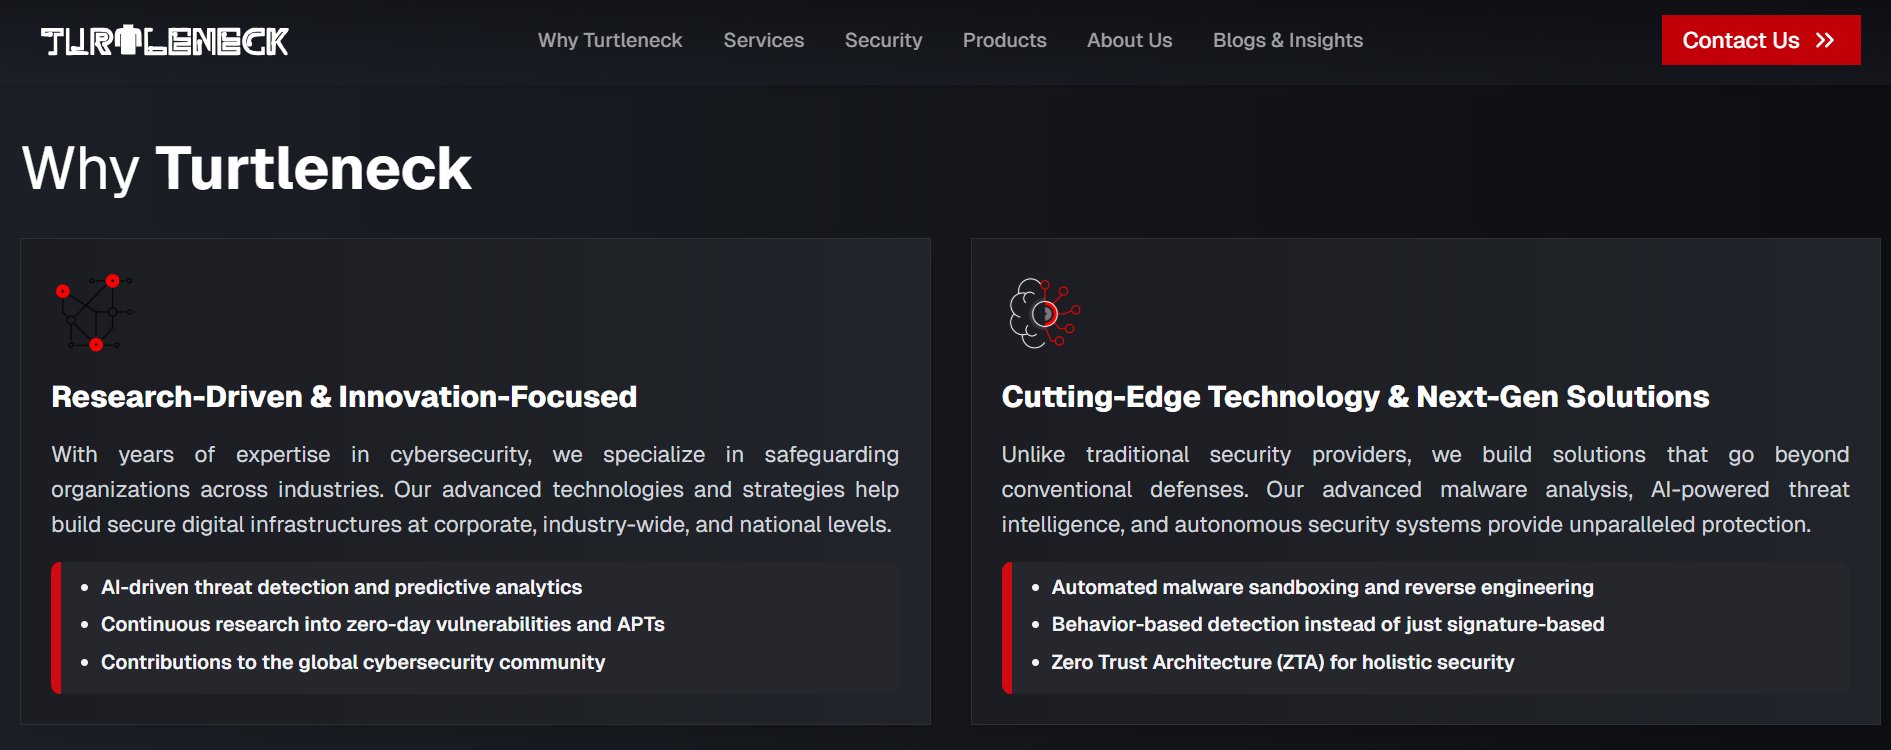Viewport: 1891px width, 750px height.
Task: Open the Why Turtleneck menu item
Action: tap(609, 40)
